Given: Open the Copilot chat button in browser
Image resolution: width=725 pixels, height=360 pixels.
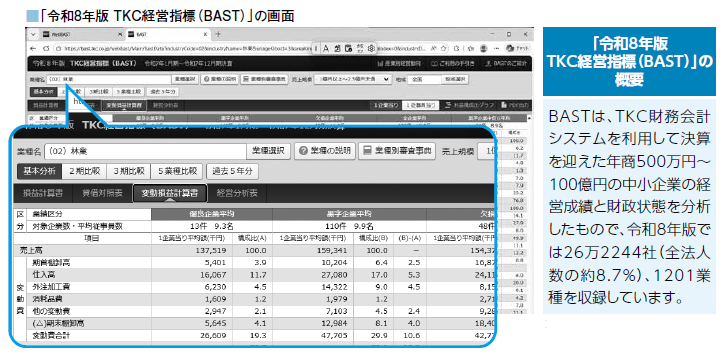Looking at the screenshot, I should 517,48.
